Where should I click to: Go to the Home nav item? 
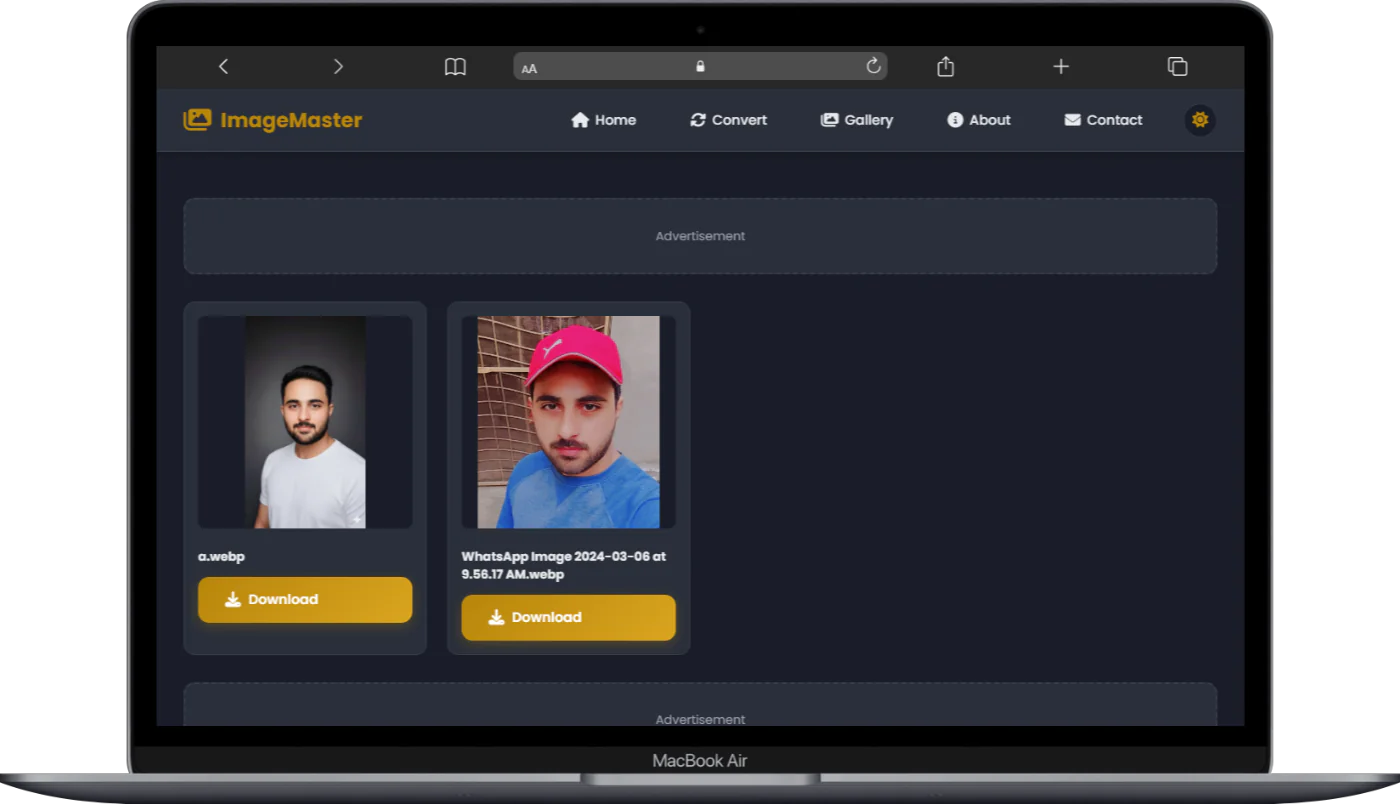pos(603,120)
